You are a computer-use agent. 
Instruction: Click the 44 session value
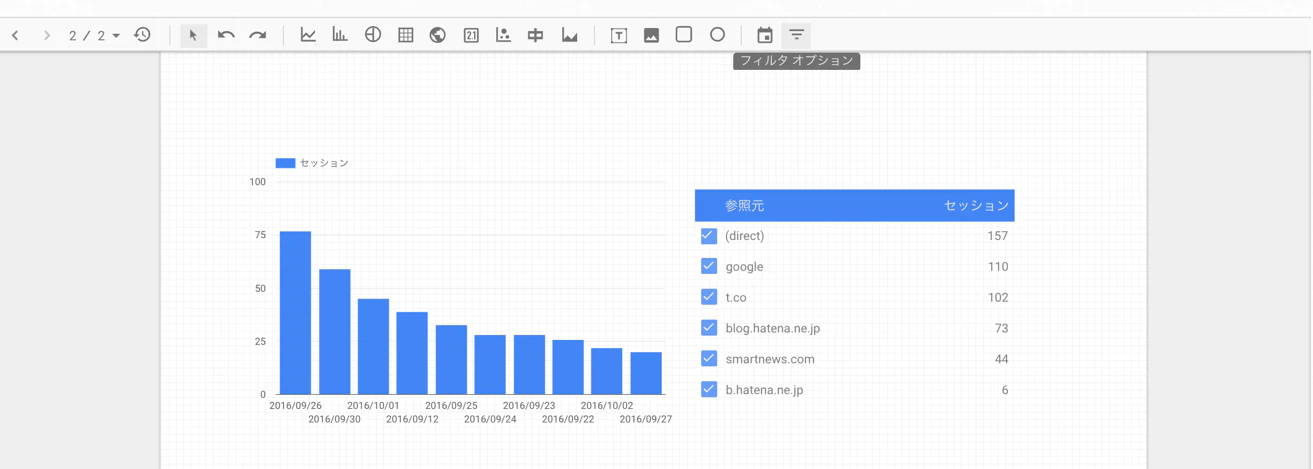coord(1001,359)
